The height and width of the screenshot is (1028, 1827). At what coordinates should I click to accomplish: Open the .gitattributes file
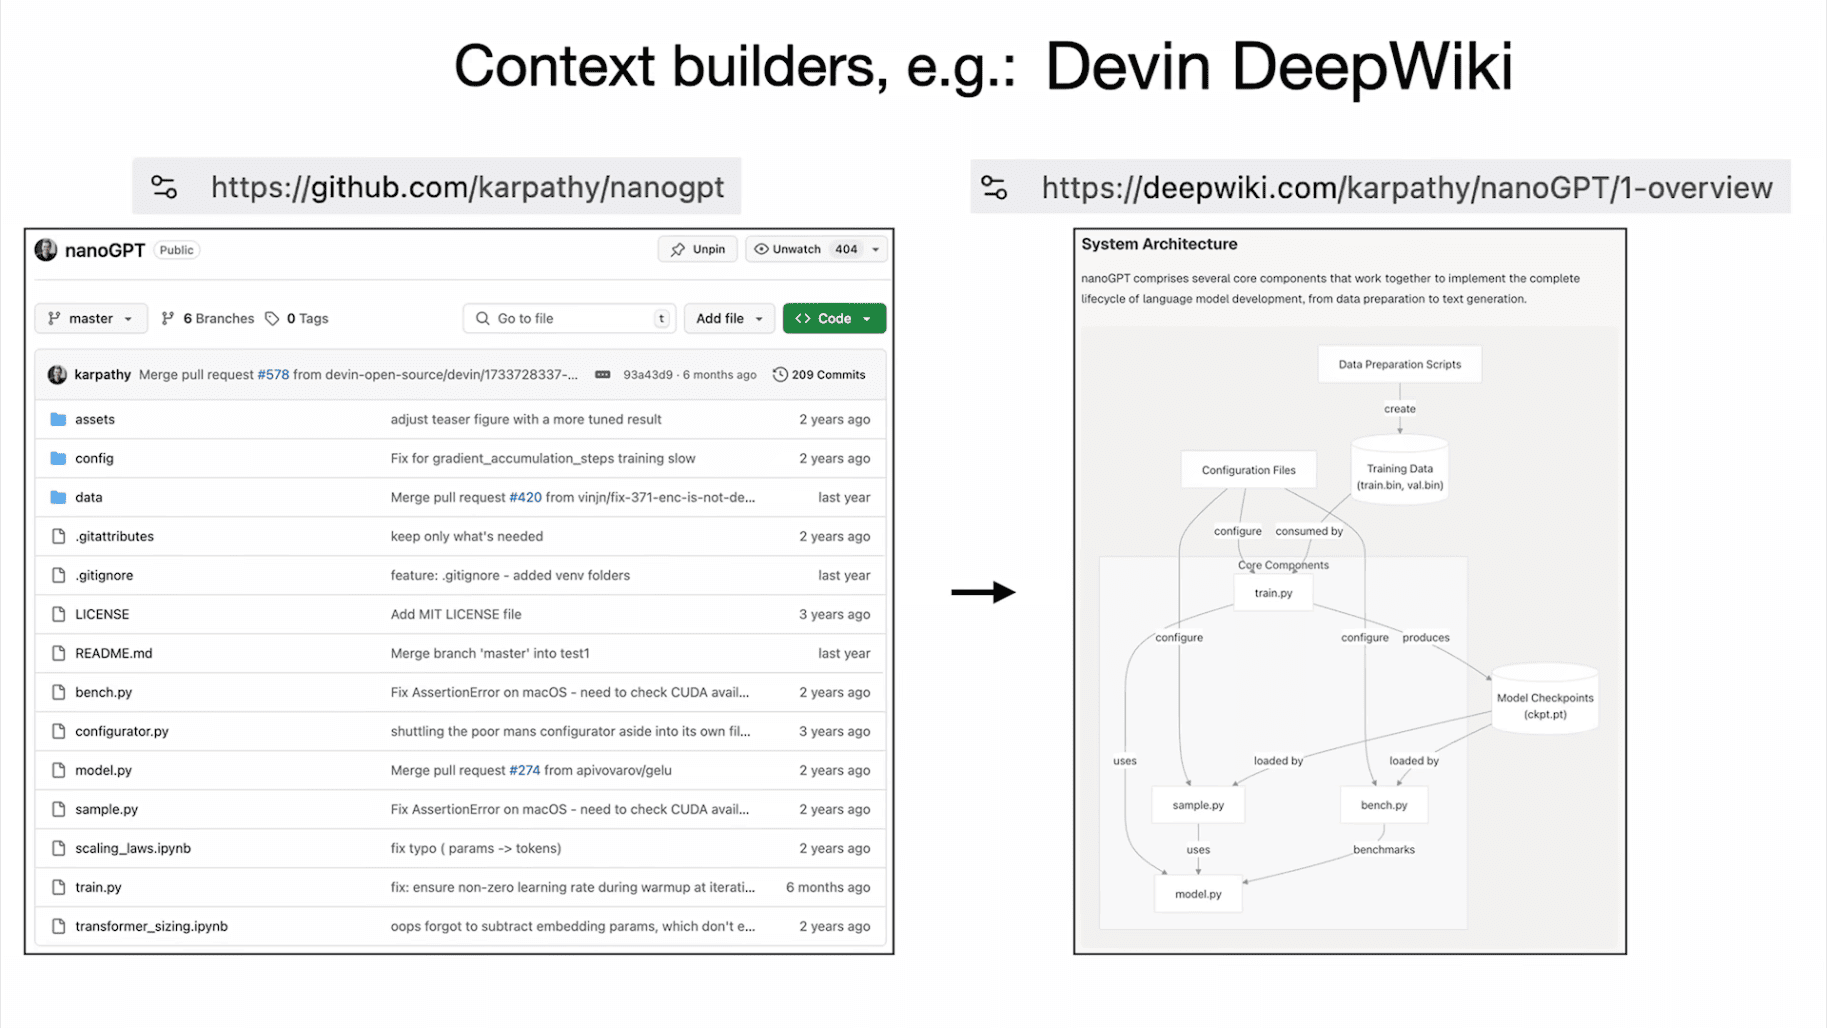pos(115,536)
